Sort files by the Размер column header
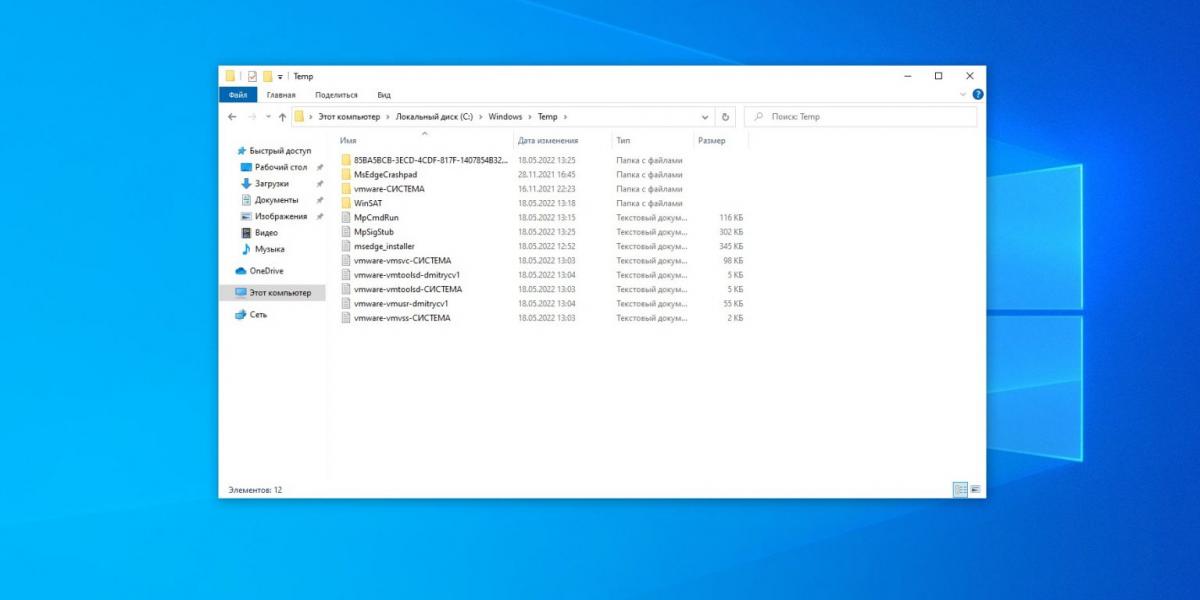Image resolution: width=1200 pixels, height=600 pixels. 712,141
